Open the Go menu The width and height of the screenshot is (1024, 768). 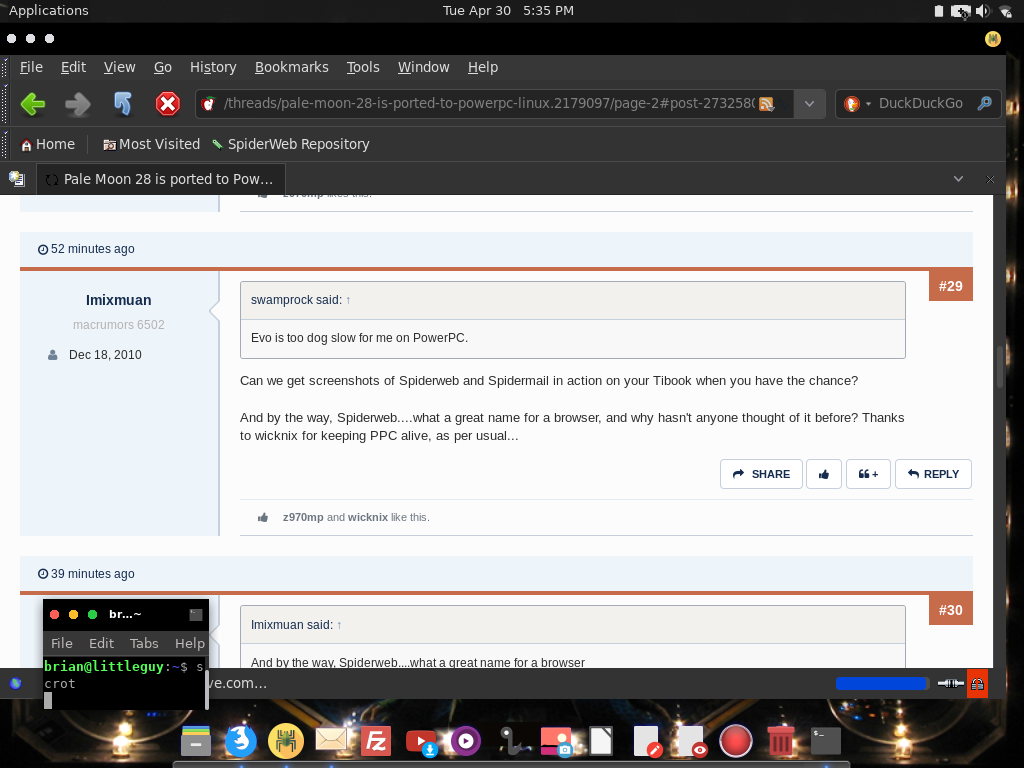tap(163, 67)
